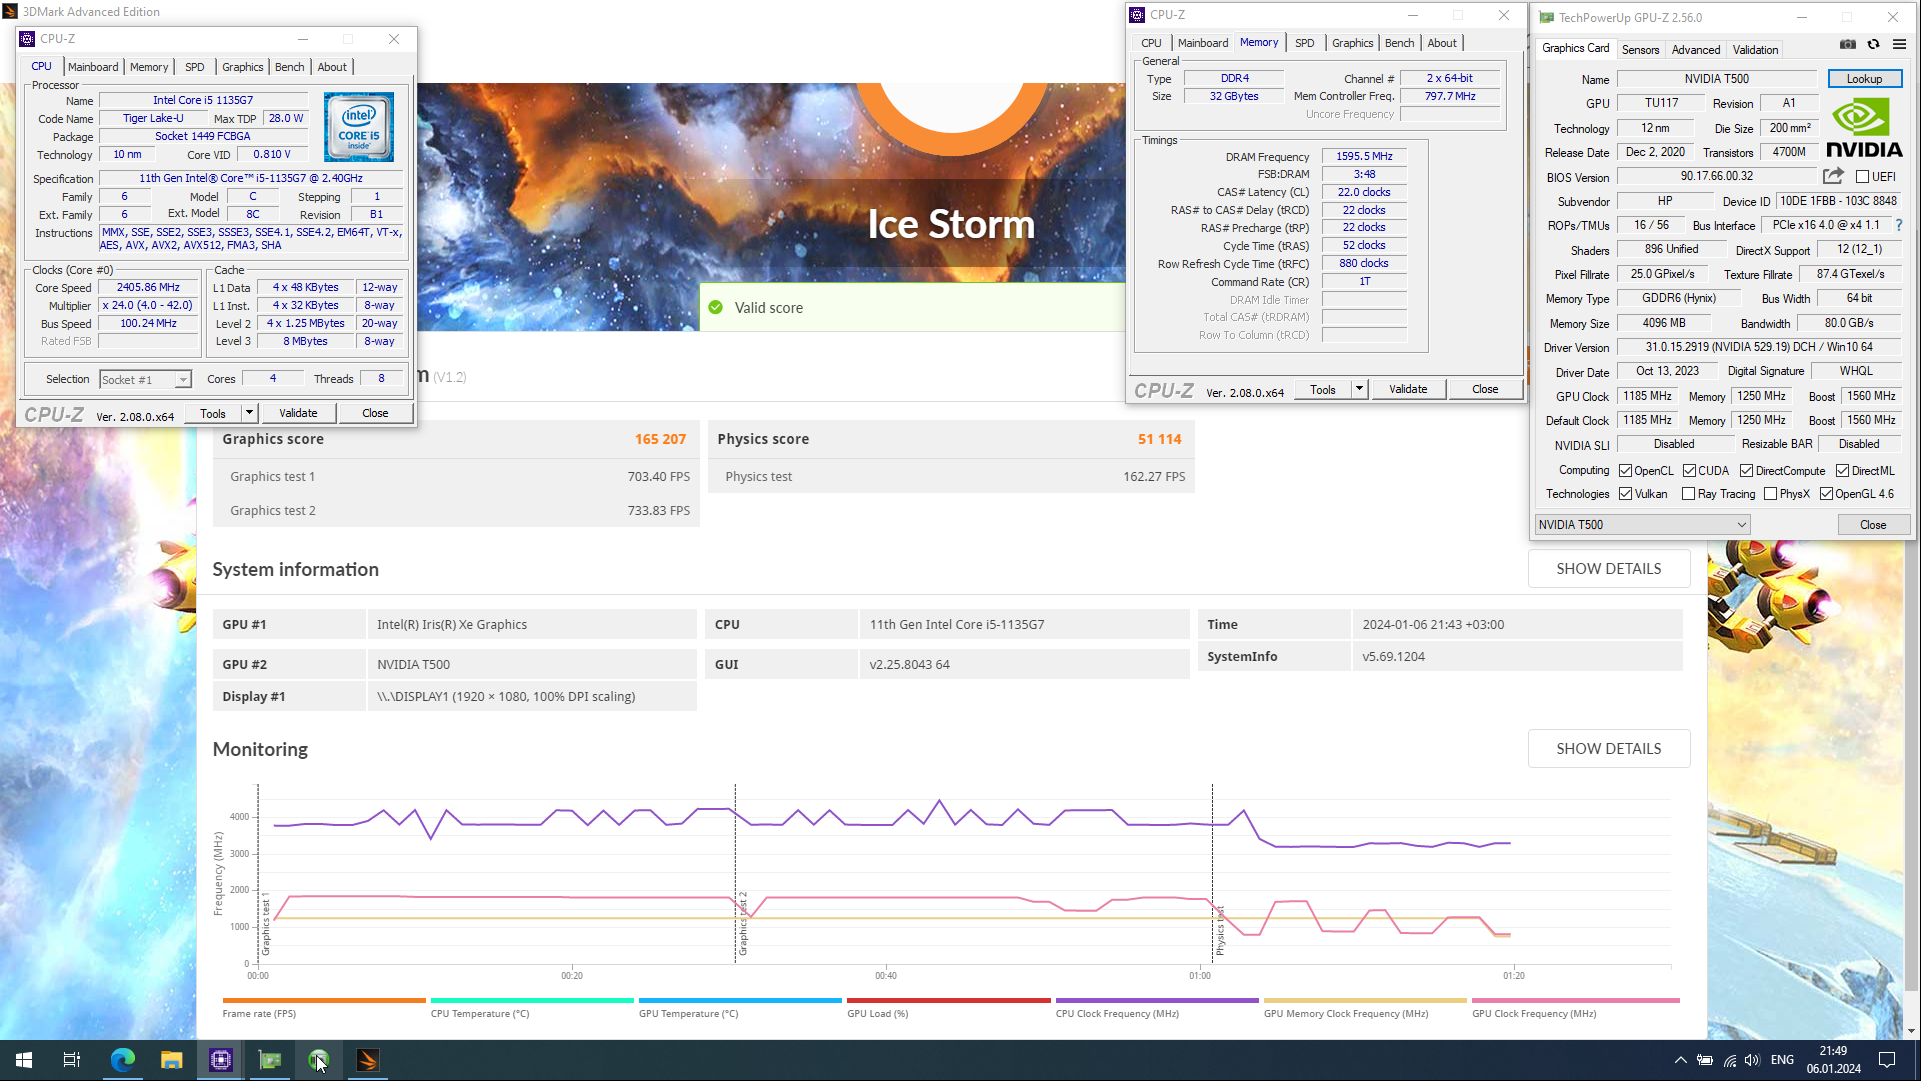Switch to CPU-Z from the taskbar
Screen dimensions: 1921x1081
click(220, 1060)
